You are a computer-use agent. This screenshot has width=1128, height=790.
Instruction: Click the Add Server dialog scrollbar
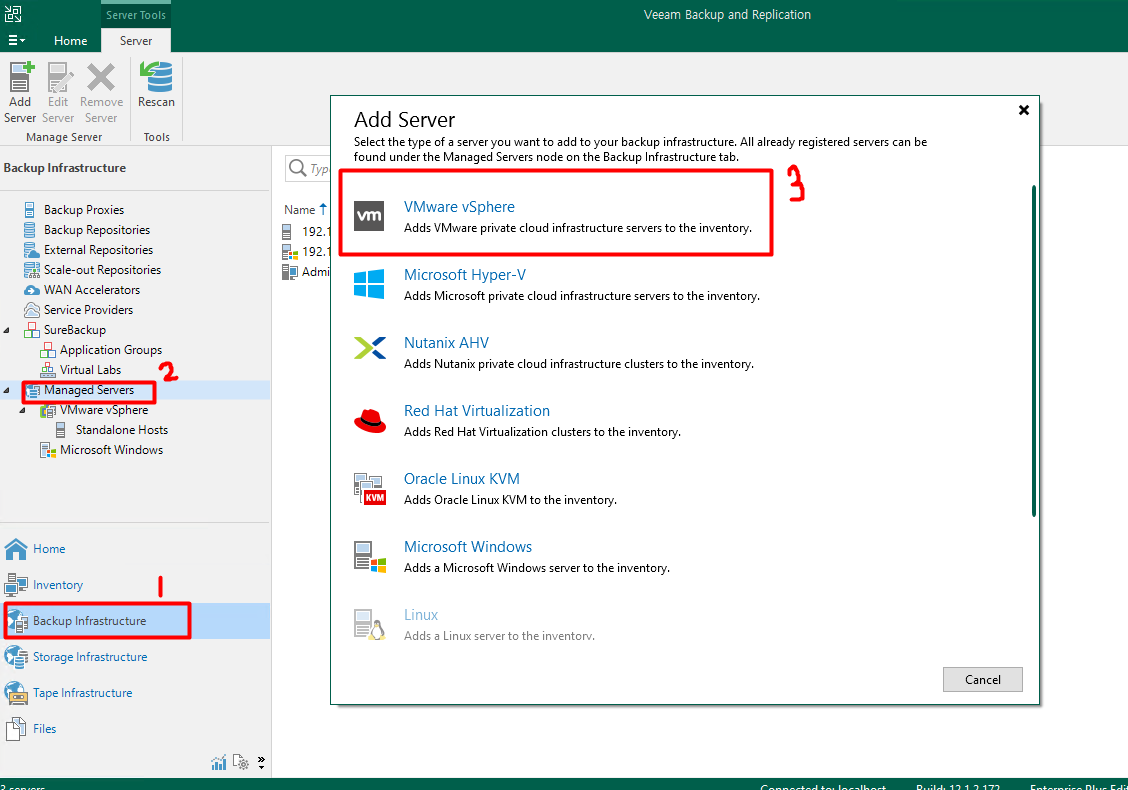click(1034, 351)
